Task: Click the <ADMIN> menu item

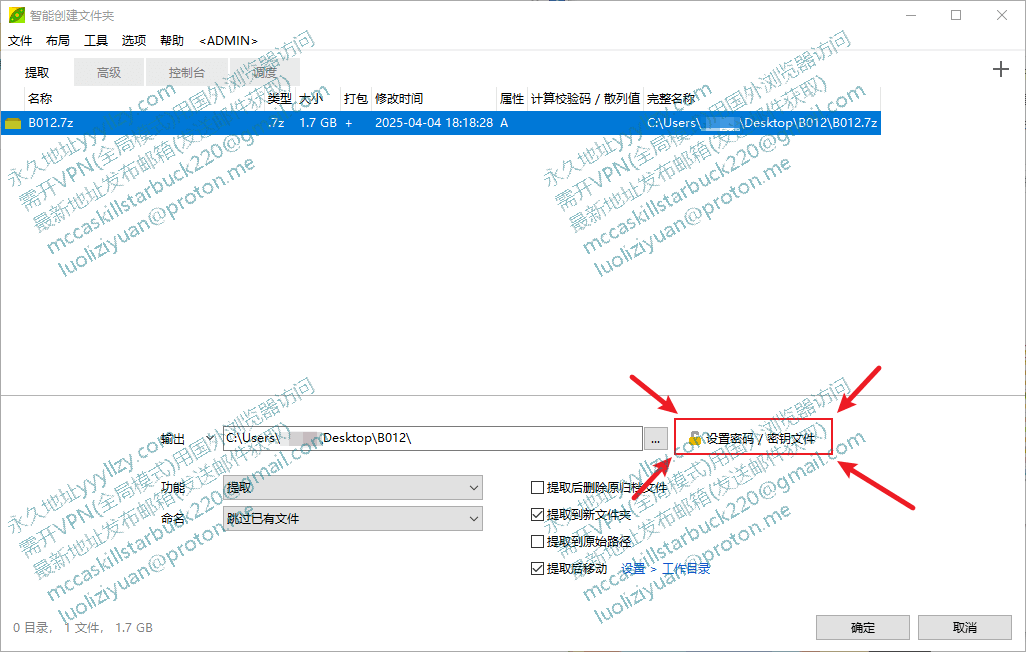Action: 228,41
